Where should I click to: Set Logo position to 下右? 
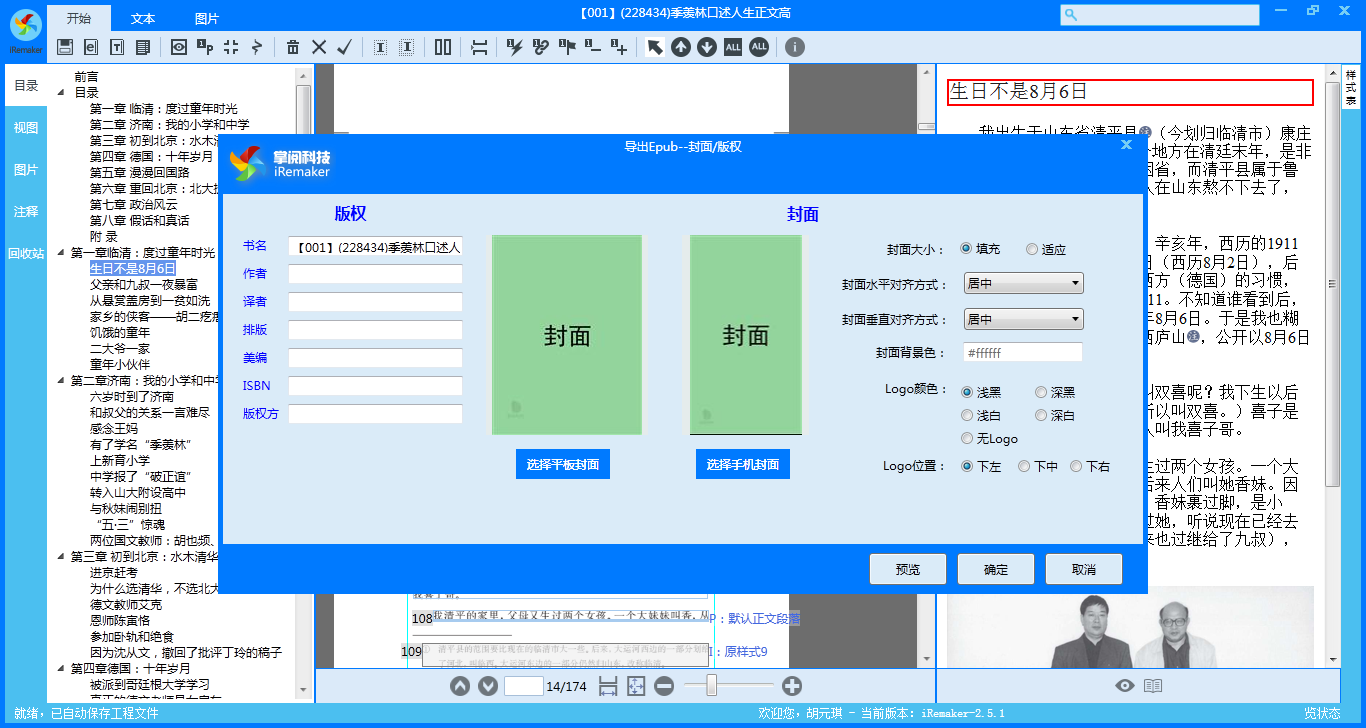click(1076, 466)
